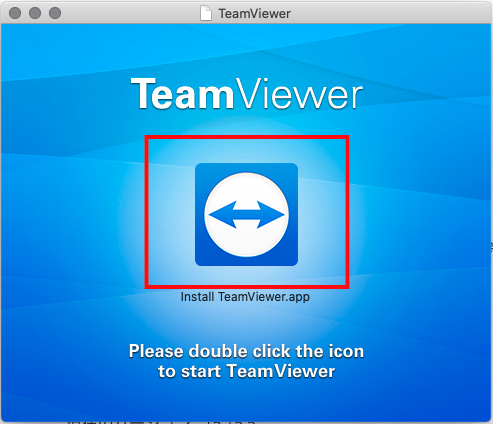Click the document proxy icon in title bar
Screen dimensions: 493x424
[x=206, y=13]
